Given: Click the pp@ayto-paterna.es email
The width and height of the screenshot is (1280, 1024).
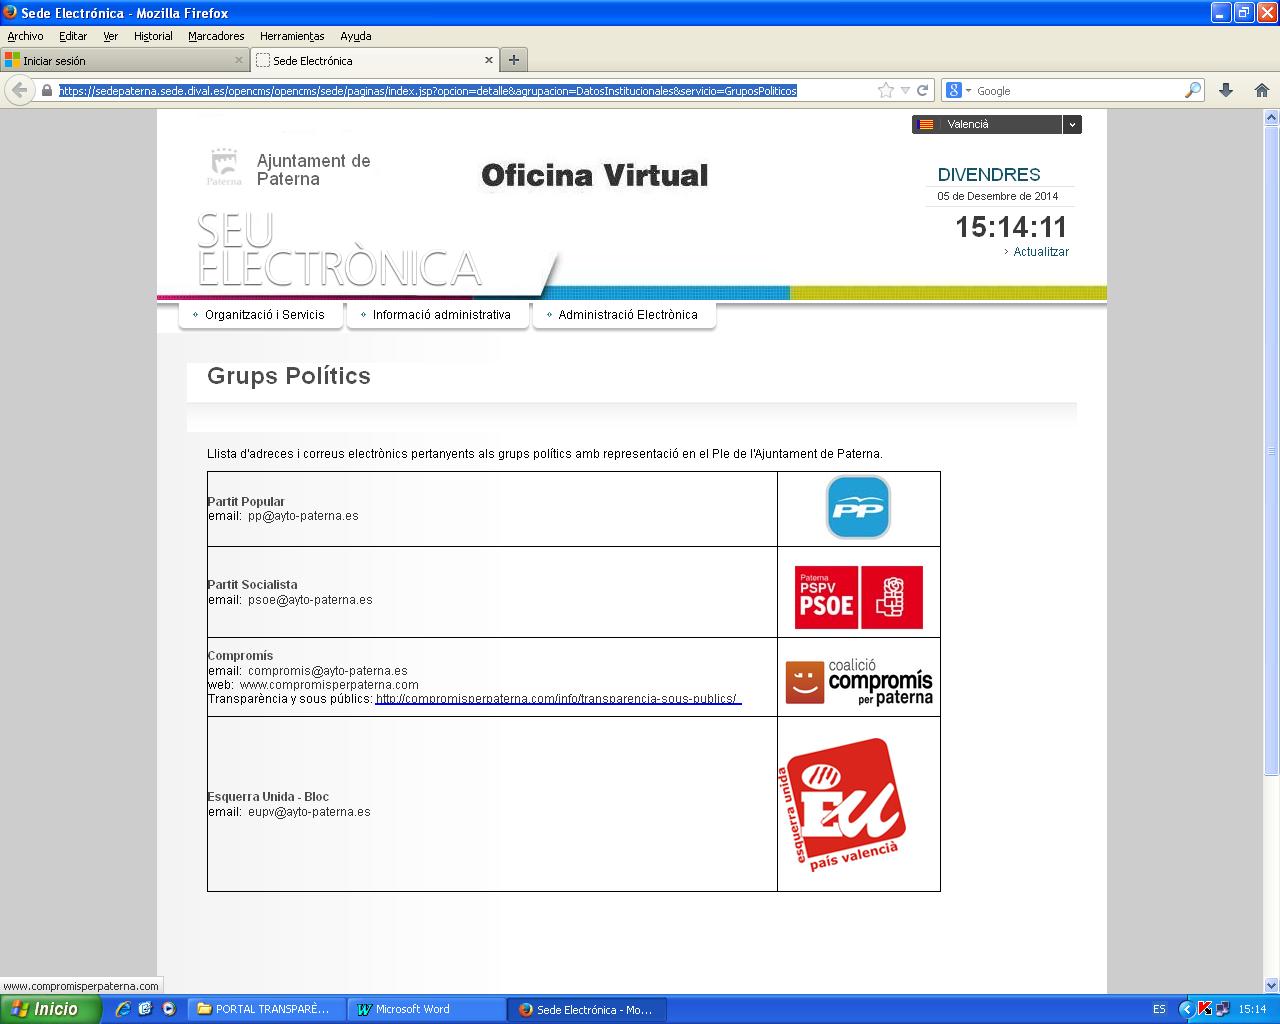Looking at the screenshot, I should (303, 516).
